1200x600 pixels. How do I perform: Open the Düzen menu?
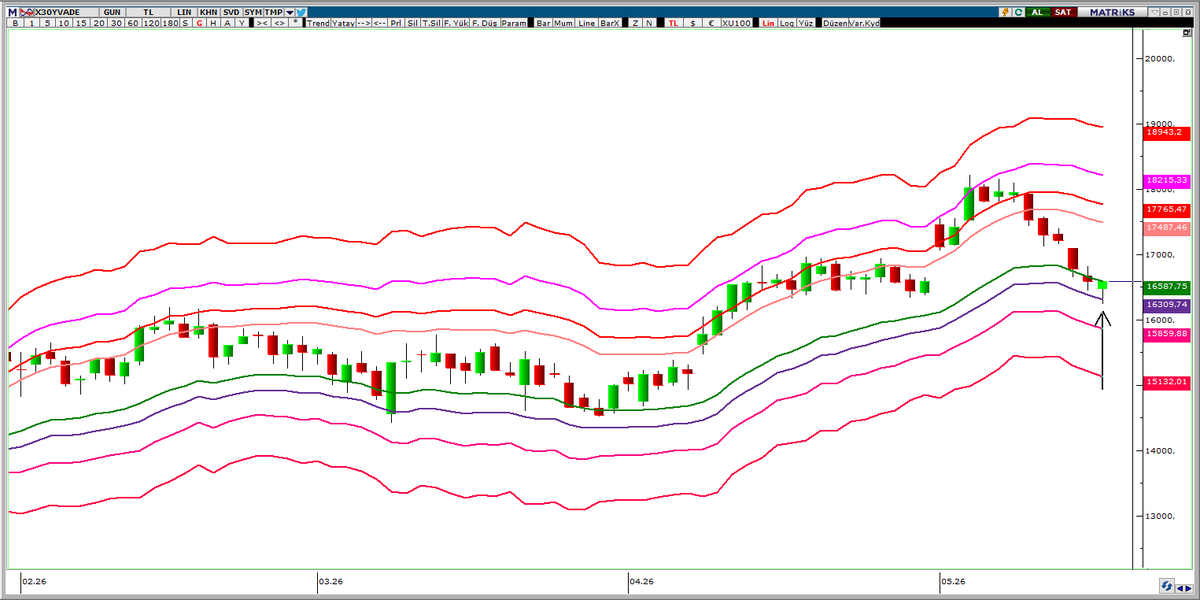pyautogui.click(x=835, y=23)
